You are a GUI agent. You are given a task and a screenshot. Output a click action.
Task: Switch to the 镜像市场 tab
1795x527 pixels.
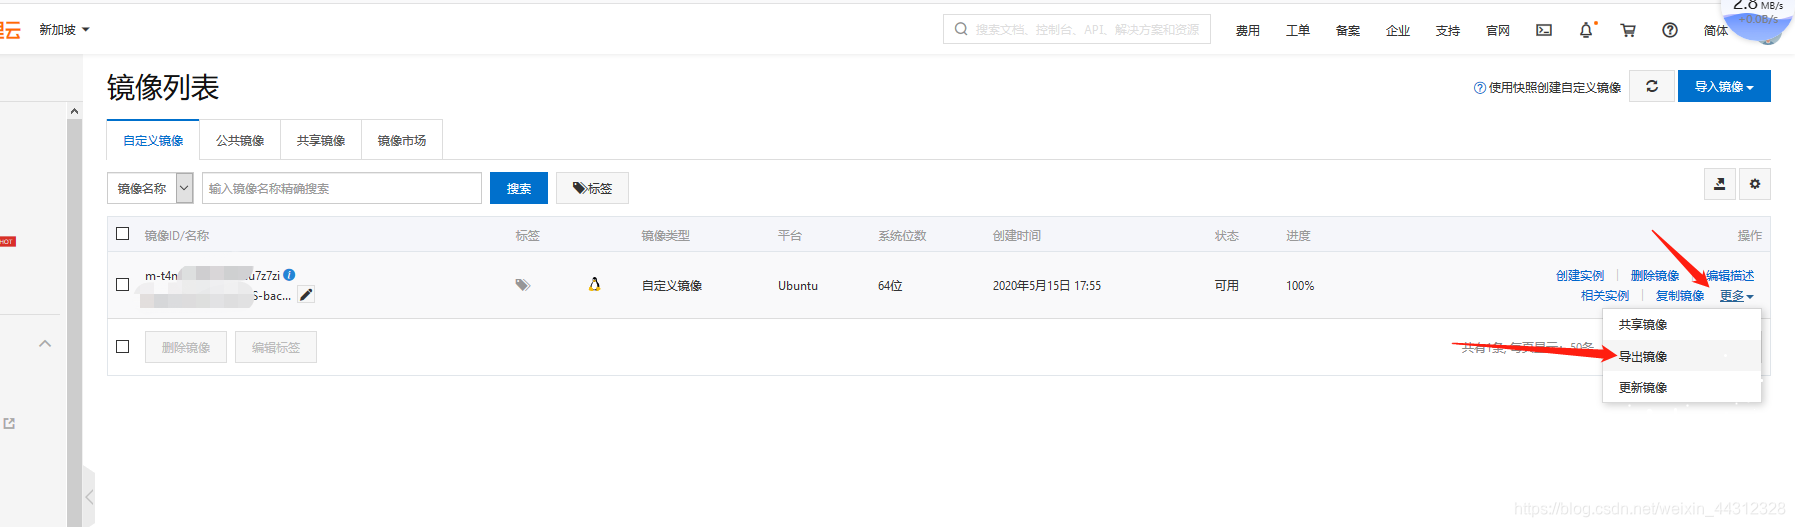402,140
